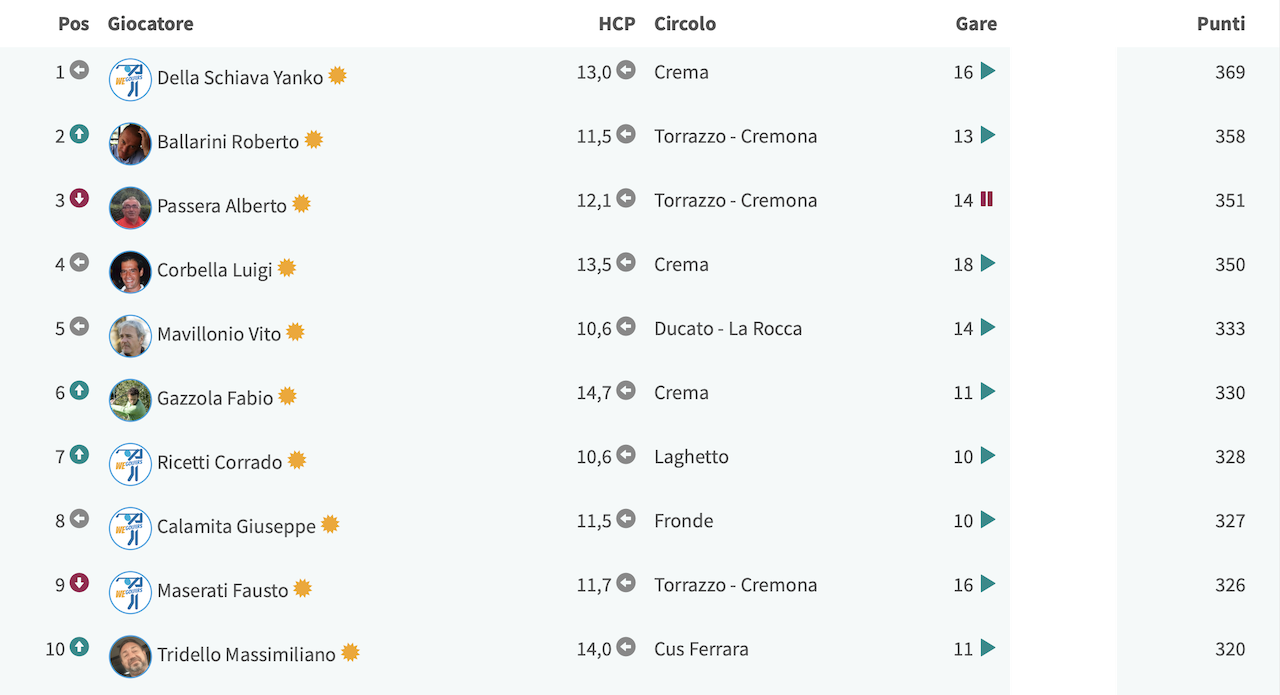Expand Corbella Luigi's 18 races with the play arrow
1280x695 pixels.
point(988,263)
